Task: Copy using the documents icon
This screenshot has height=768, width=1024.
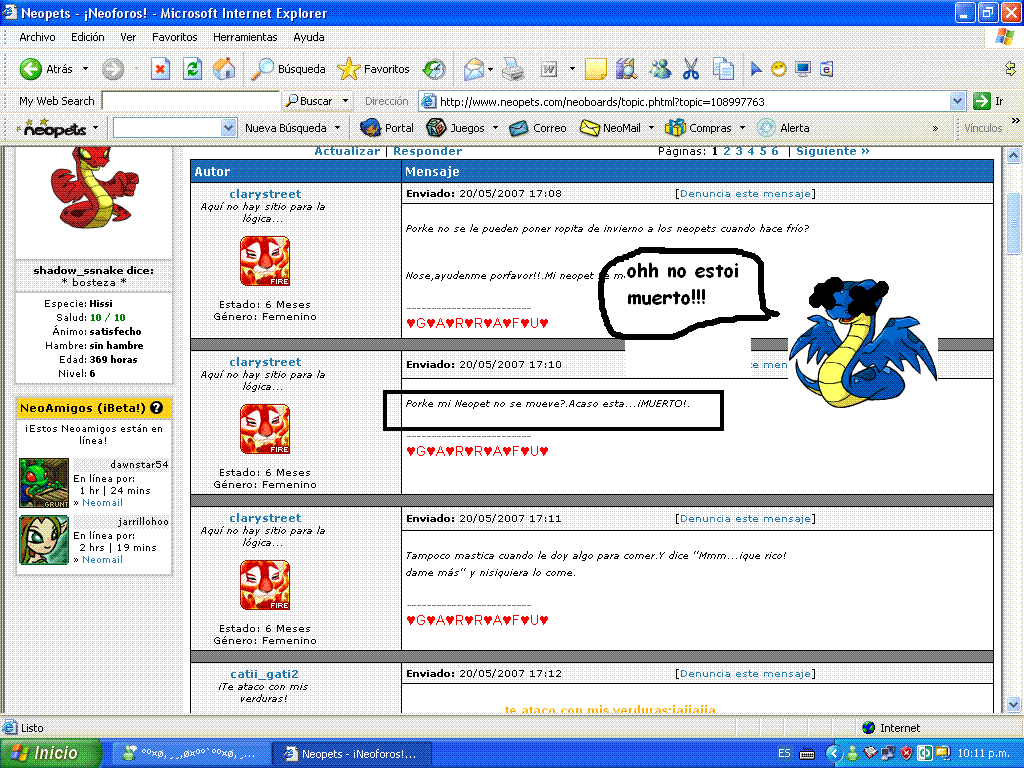Action: (723, 69)
